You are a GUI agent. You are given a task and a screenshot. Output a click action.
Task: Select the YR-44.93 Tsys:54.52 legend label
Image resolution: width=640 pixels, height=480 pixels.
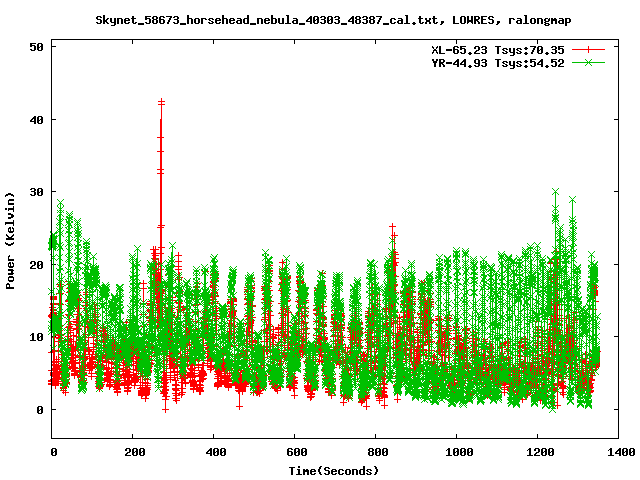coord(498,63)
